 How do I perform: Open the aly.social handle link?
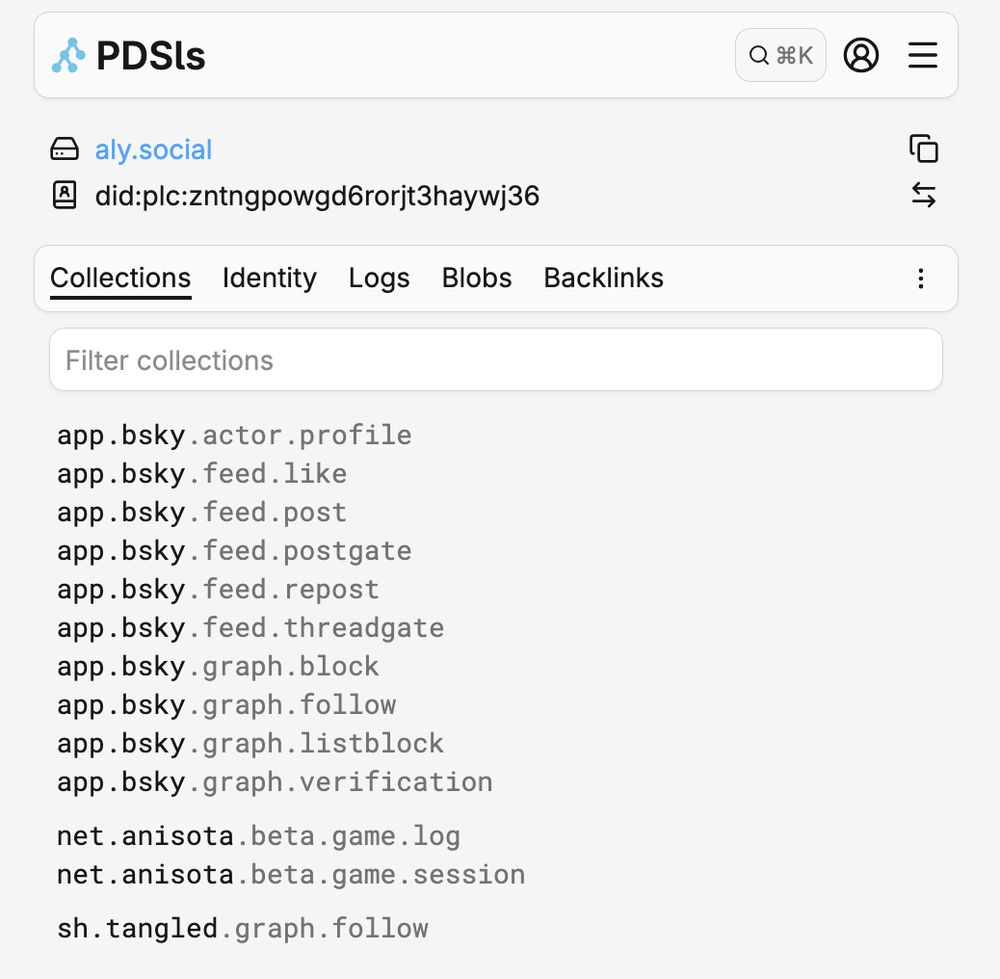(154, 150)
